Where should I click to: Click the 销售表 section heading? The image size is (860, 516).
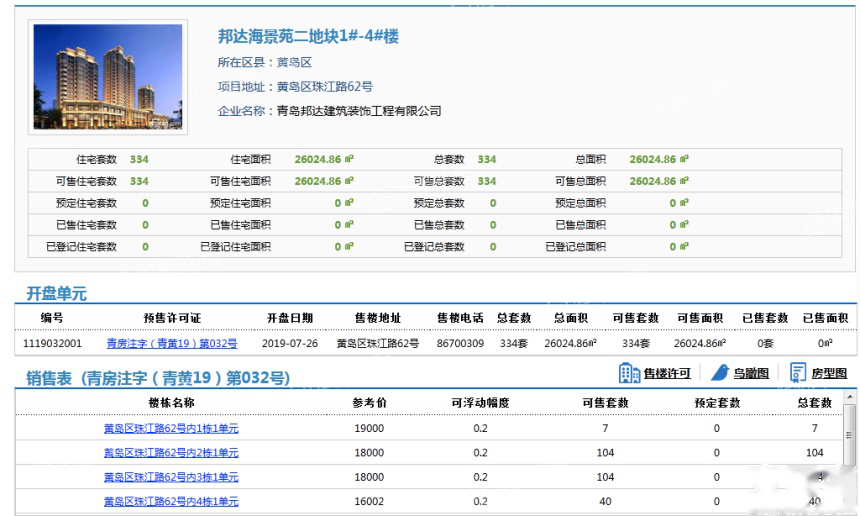click(159, 378)
